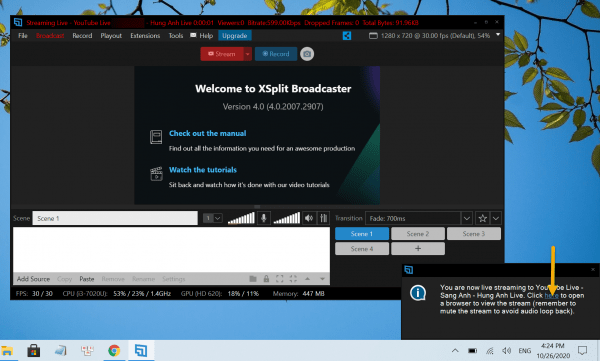Screen dimensions: 600x361
Task: Click 'here' link in notification
Action: [x=551, y=296]
